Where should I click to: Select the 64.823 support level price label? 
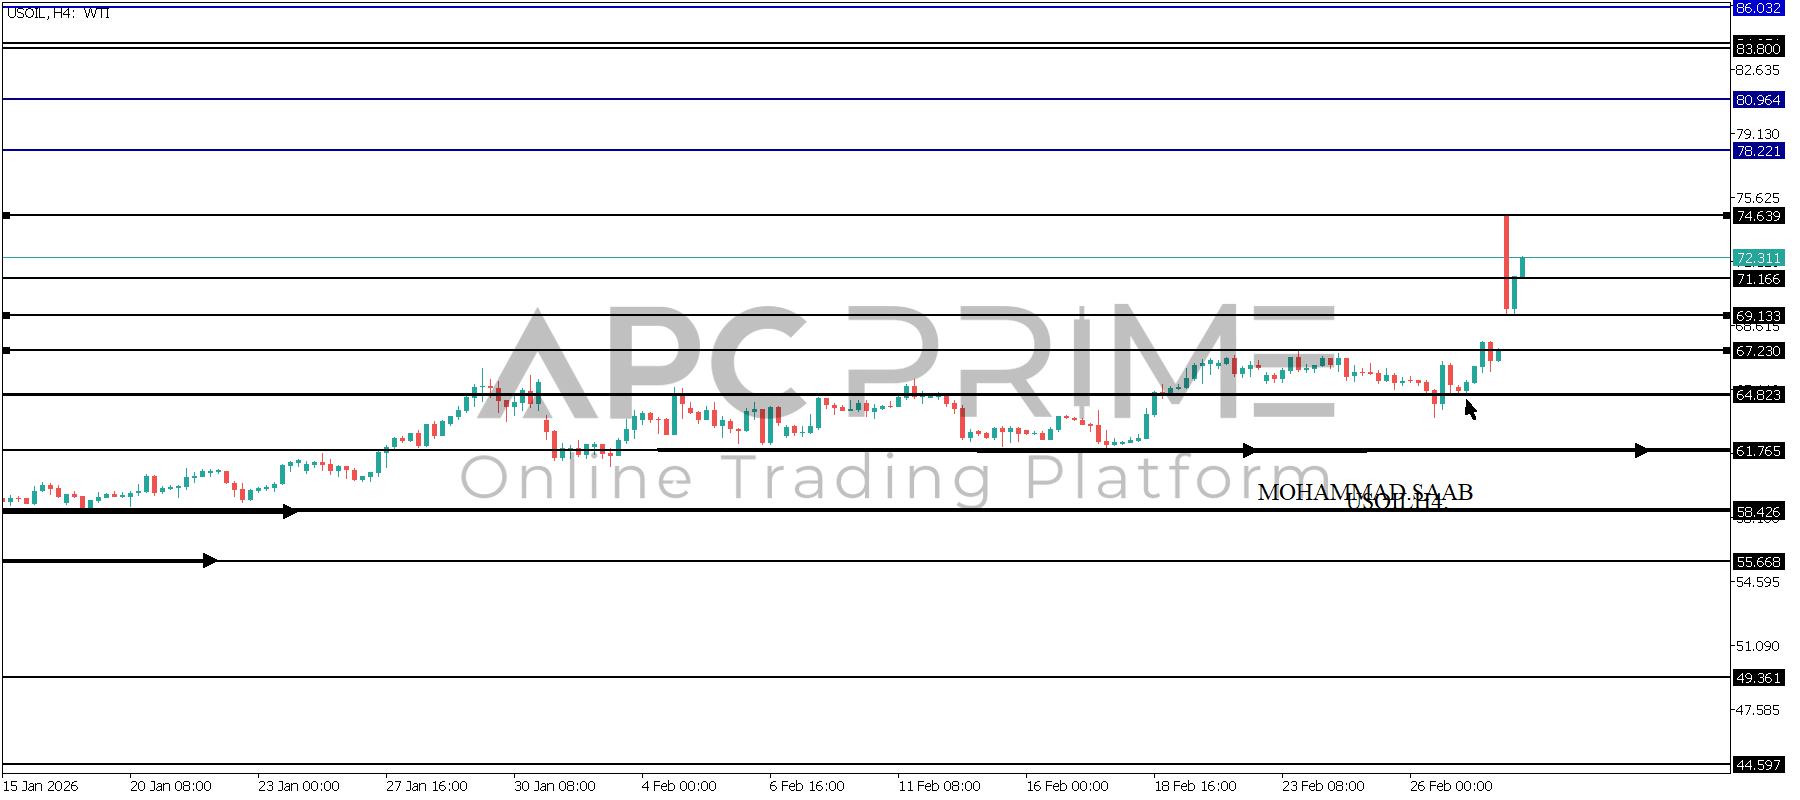(1757, 395)
